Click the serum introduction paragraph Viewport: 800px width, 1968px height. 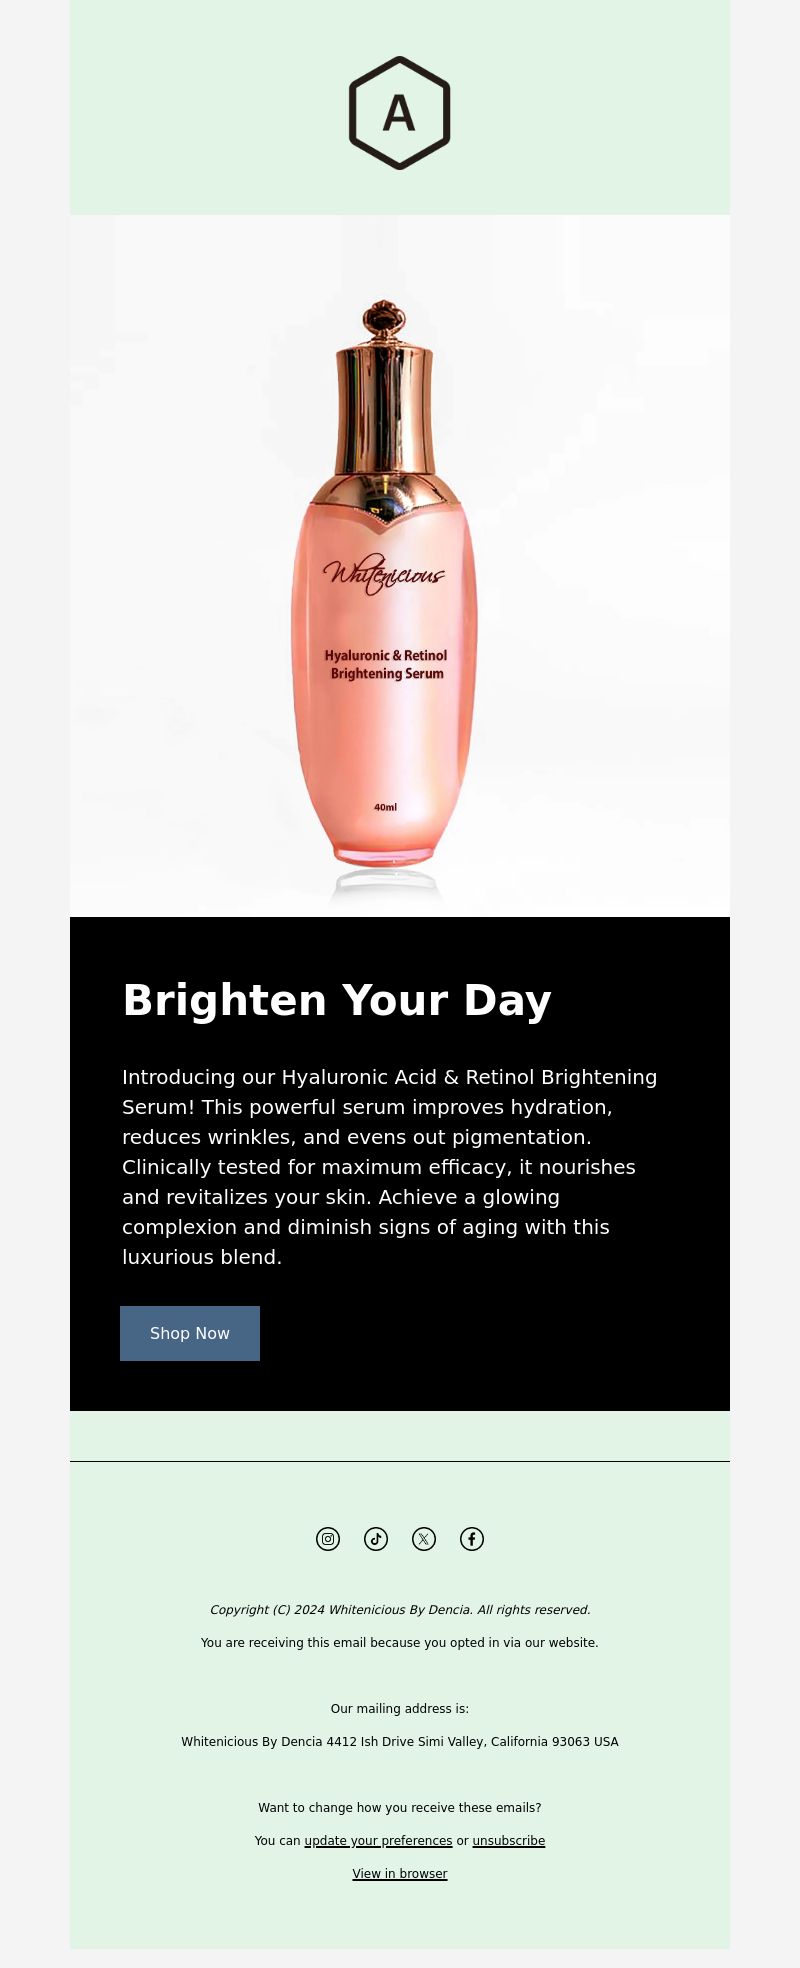[x=390, y=1167]
